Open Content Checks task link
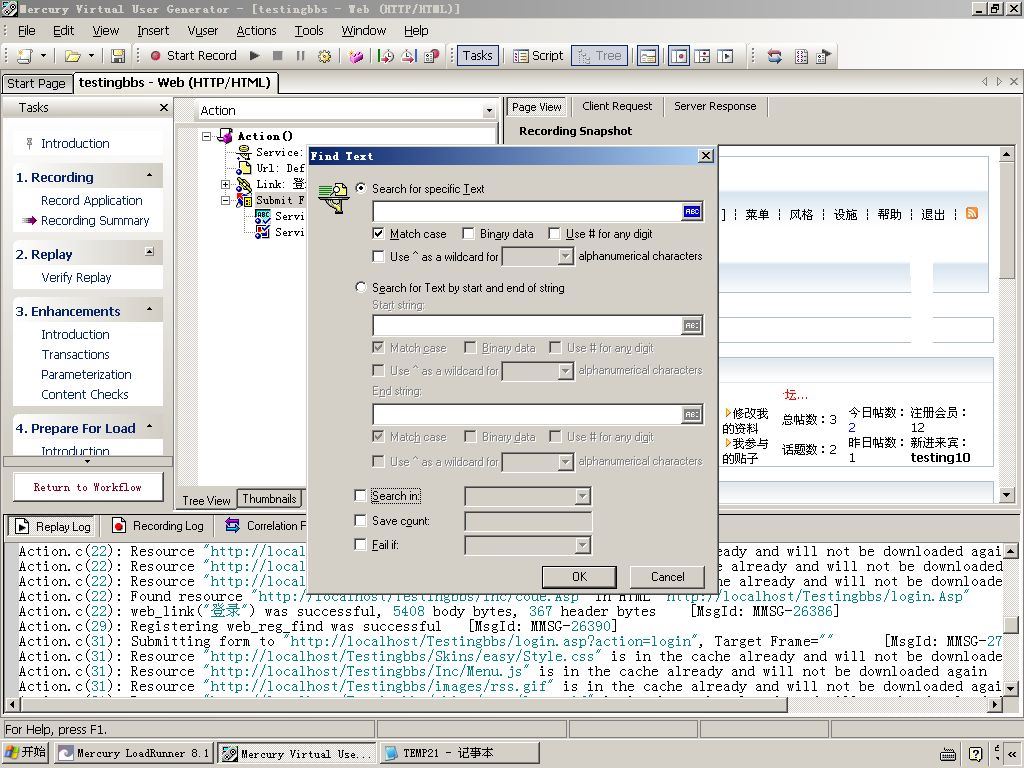Viewport: 1024px width, 768px height. [85, 394]
